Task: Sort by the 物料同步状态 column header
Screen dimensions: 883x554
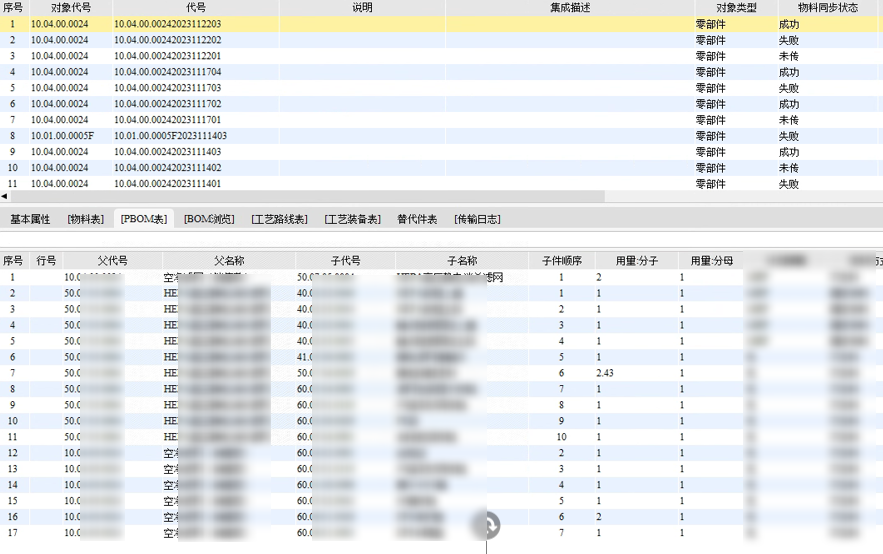Action: pyautogui.click(x=828, y=7)
